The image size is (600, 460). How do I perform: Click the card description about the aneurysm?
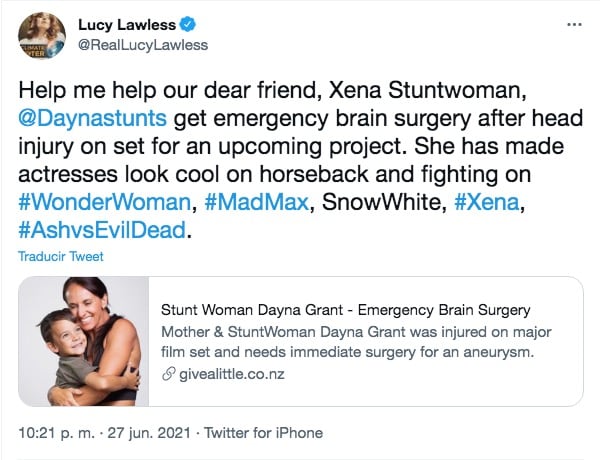tap(355, 341)
